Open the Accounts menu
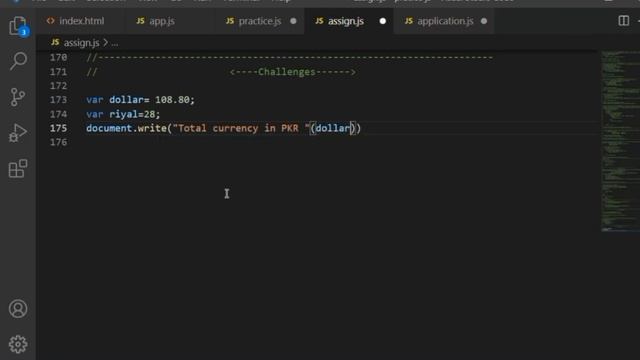The width and height of the screenshot is (640, 360). [18, 309]
